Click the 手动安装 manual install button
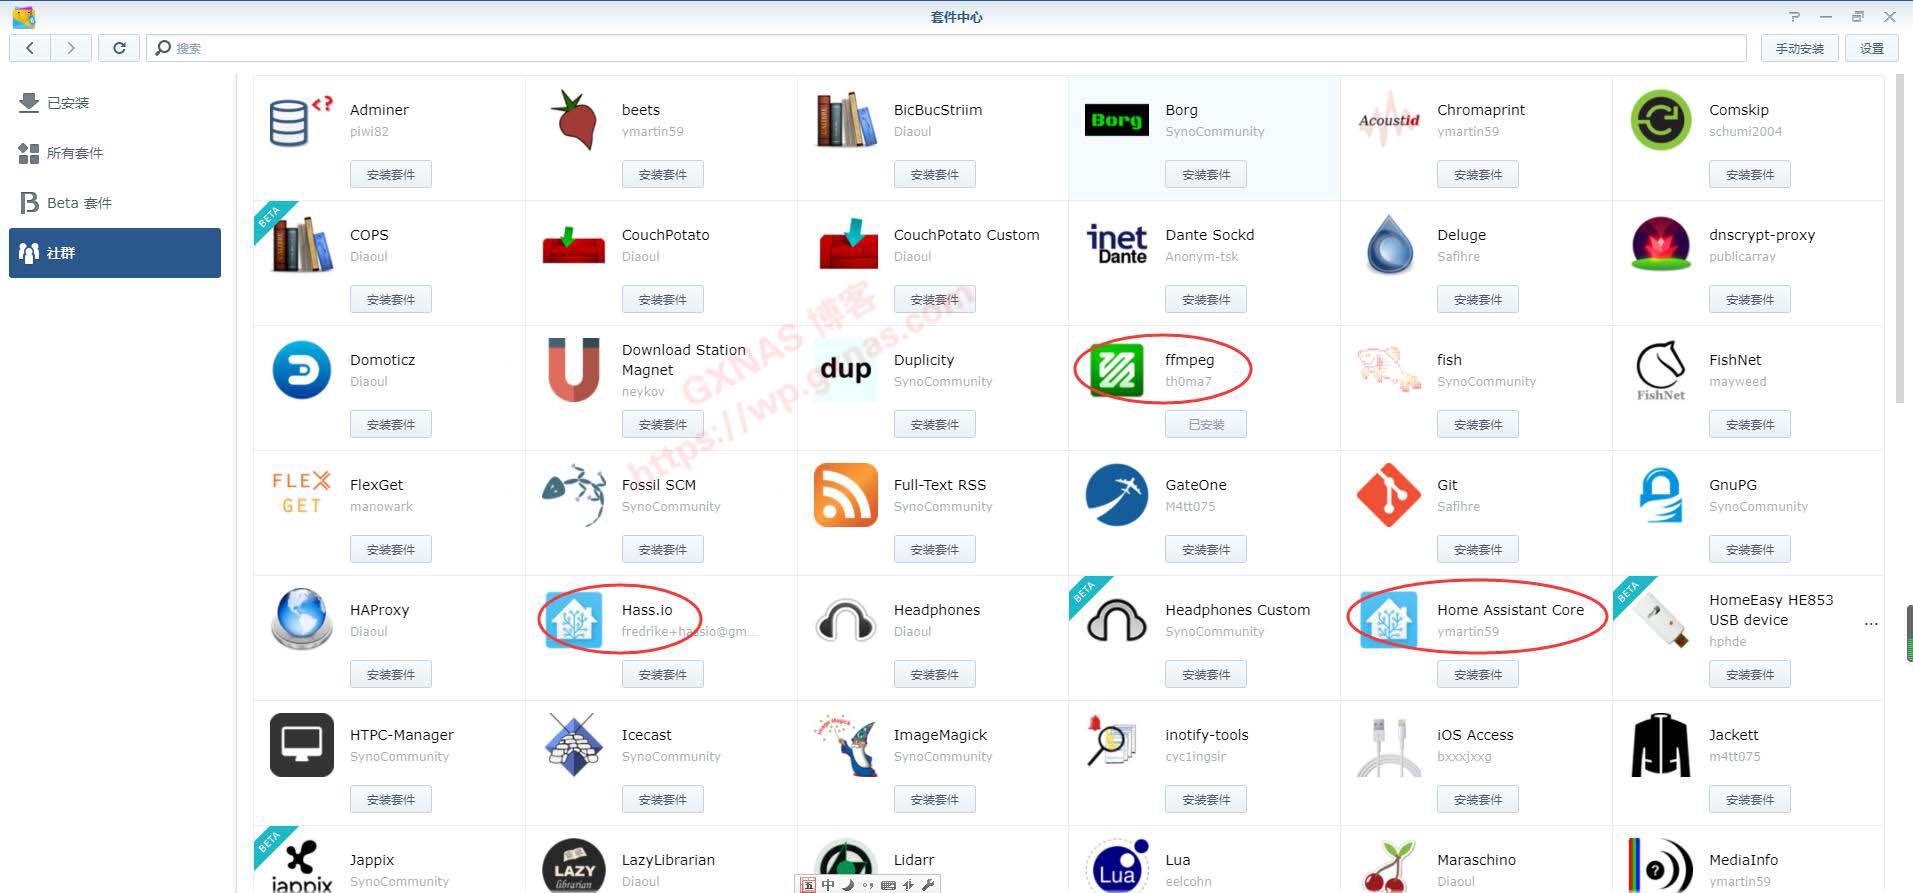Screen dimensions: 1913x893 (x=1799, y=48)
